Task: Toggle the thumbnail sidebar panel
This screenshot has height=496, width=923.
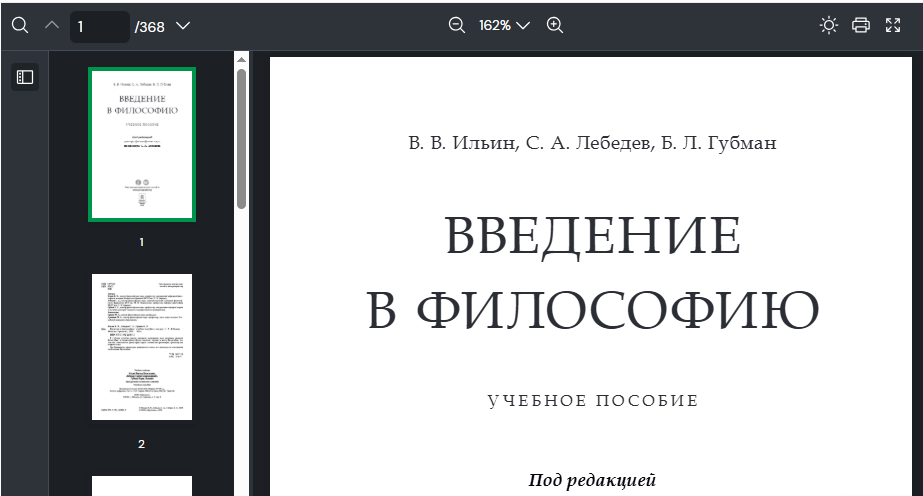Action: 25,77
